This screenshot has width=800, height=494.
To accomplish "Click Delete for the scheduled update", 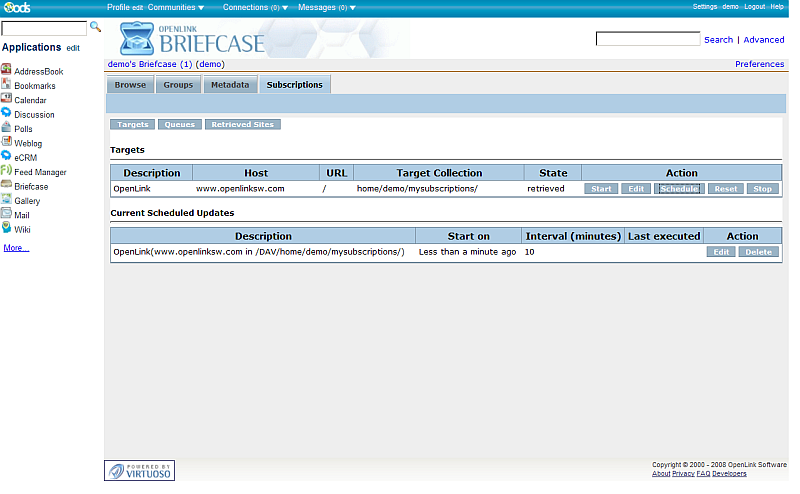I will click(x=758, y=252).
